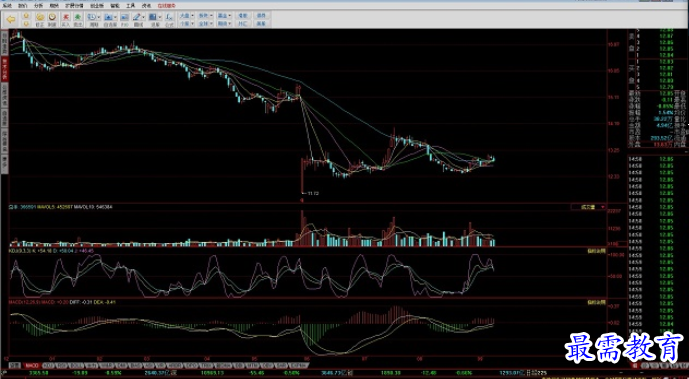Click the 自选股 watchlist icon

pos(108,17)
